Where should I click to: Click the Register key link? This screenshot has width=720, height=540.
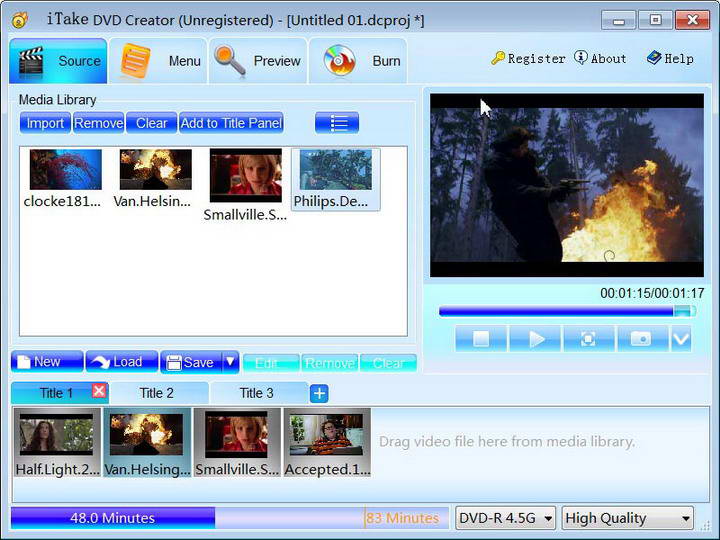coord(528,59)
